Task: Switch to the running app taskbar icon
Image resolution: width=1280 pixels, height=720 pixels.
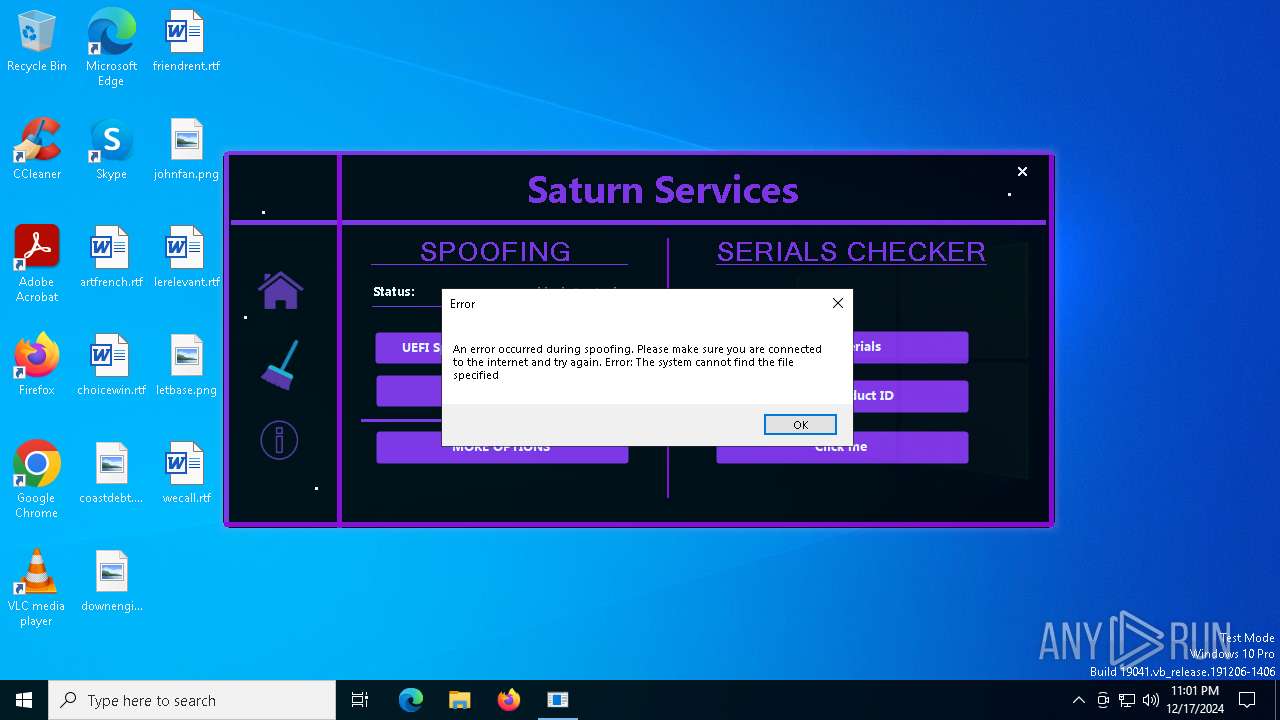Action: pyautogui.click(x=558, y=700)
